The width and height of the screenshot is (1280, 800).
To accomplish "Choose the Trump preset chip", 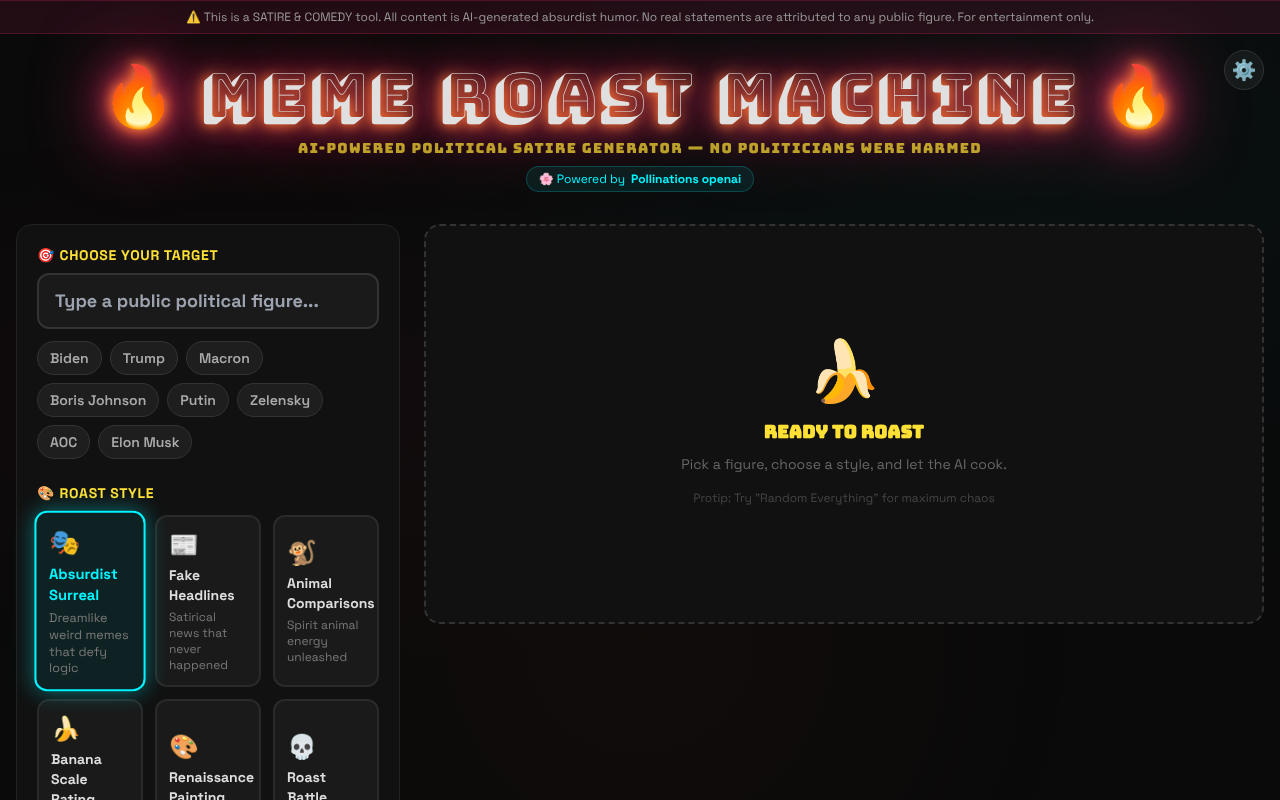I will (x=144, y=358).
